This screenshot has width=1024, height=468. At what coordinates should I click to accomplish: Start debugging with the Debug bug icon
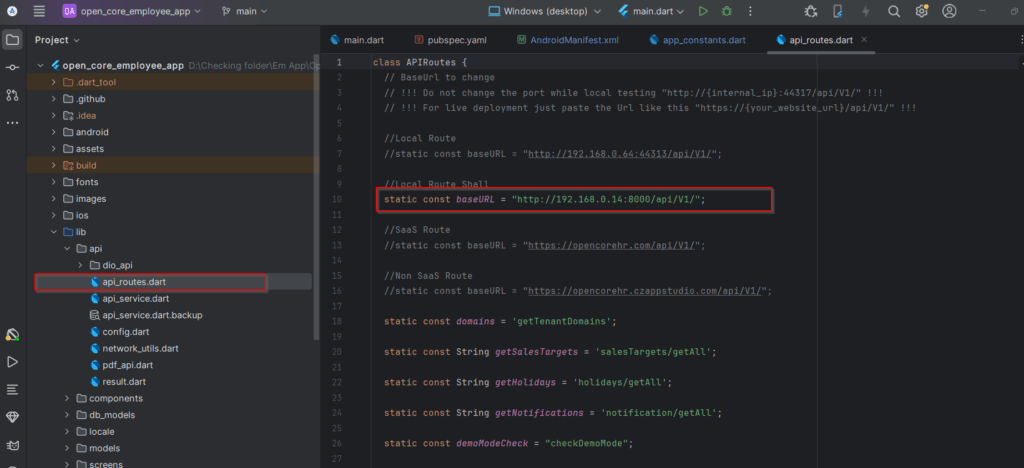point(726,12)
